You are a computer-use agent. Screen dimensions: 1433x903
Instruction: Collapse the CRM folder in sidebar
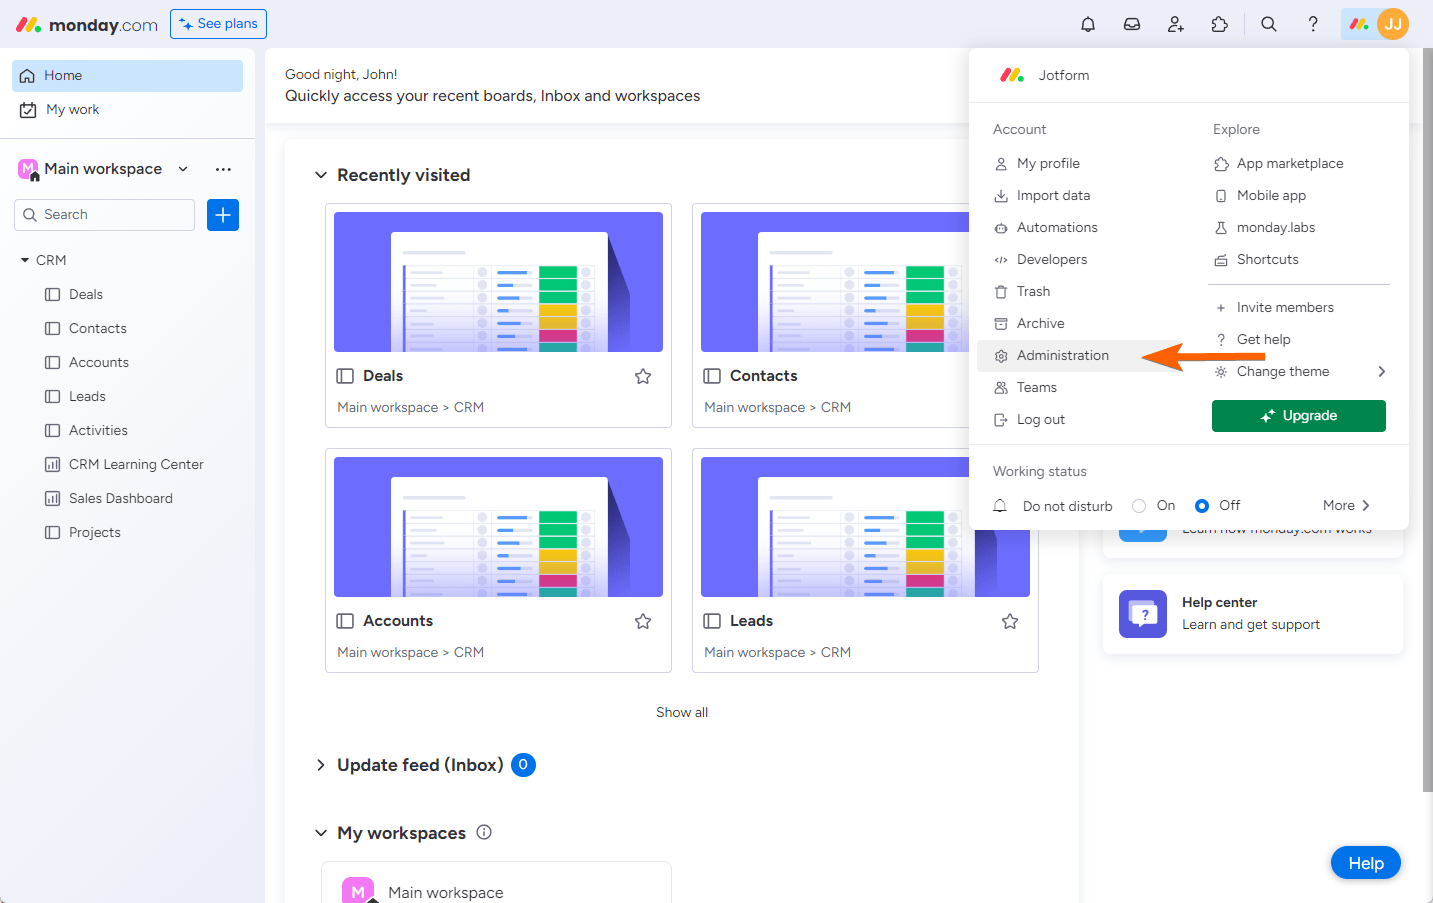25,260
